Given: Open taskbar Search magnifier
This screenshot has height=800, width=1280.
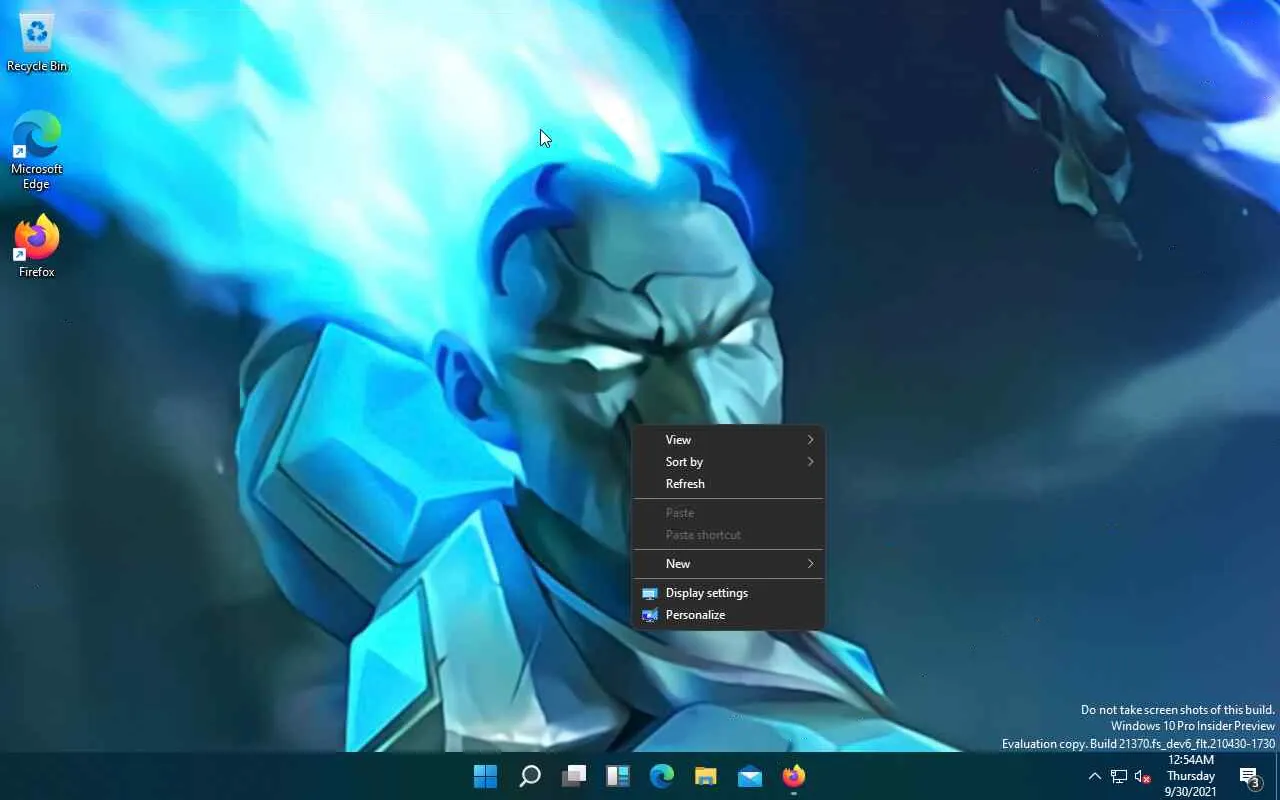Looking at the screenshot, I should coord(530,776).
